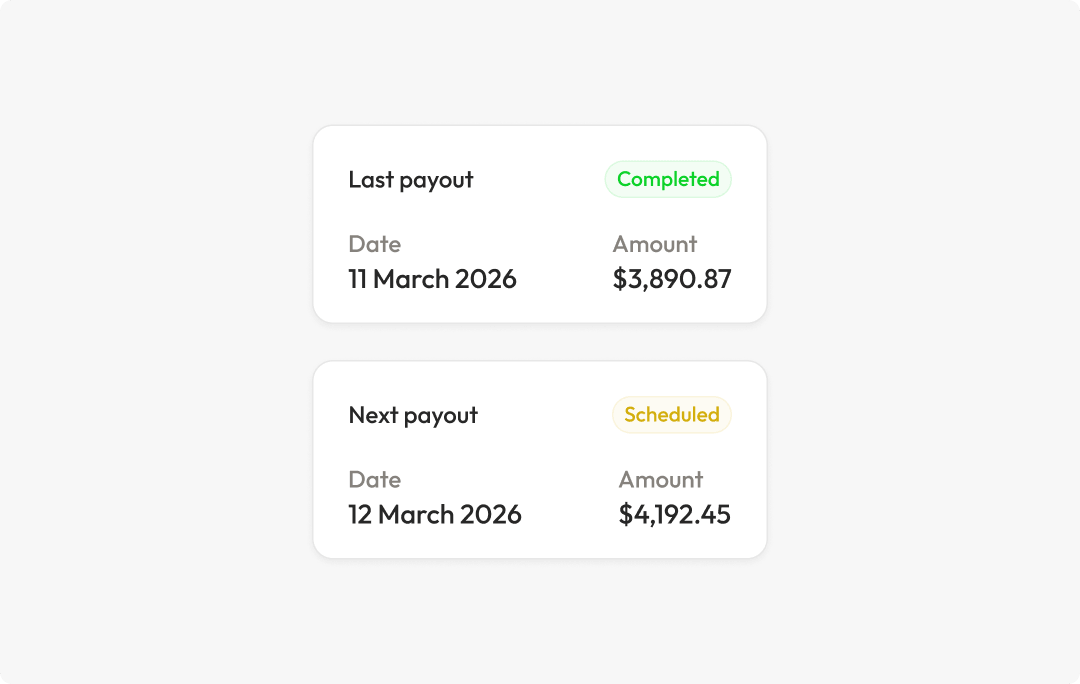Select the $3,890.87 payout amount
Screen dimensions: 1080x684
tap(672, 279)
